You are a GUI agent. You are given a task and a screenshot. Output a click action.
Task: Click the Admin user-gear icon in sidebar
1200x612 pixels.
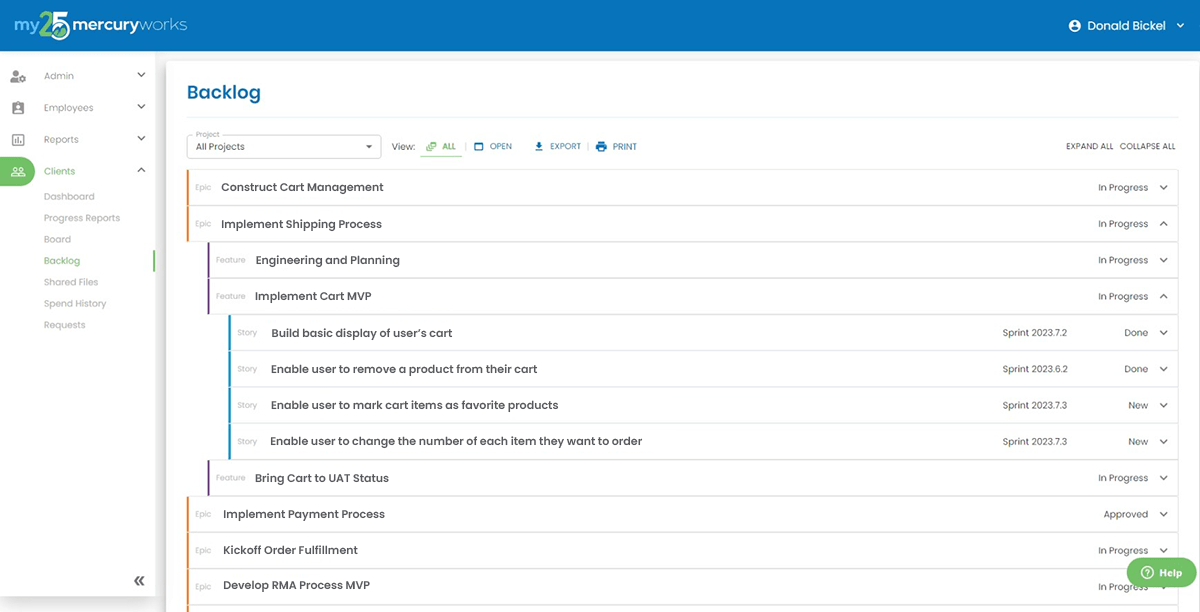(x=18, y=76)
